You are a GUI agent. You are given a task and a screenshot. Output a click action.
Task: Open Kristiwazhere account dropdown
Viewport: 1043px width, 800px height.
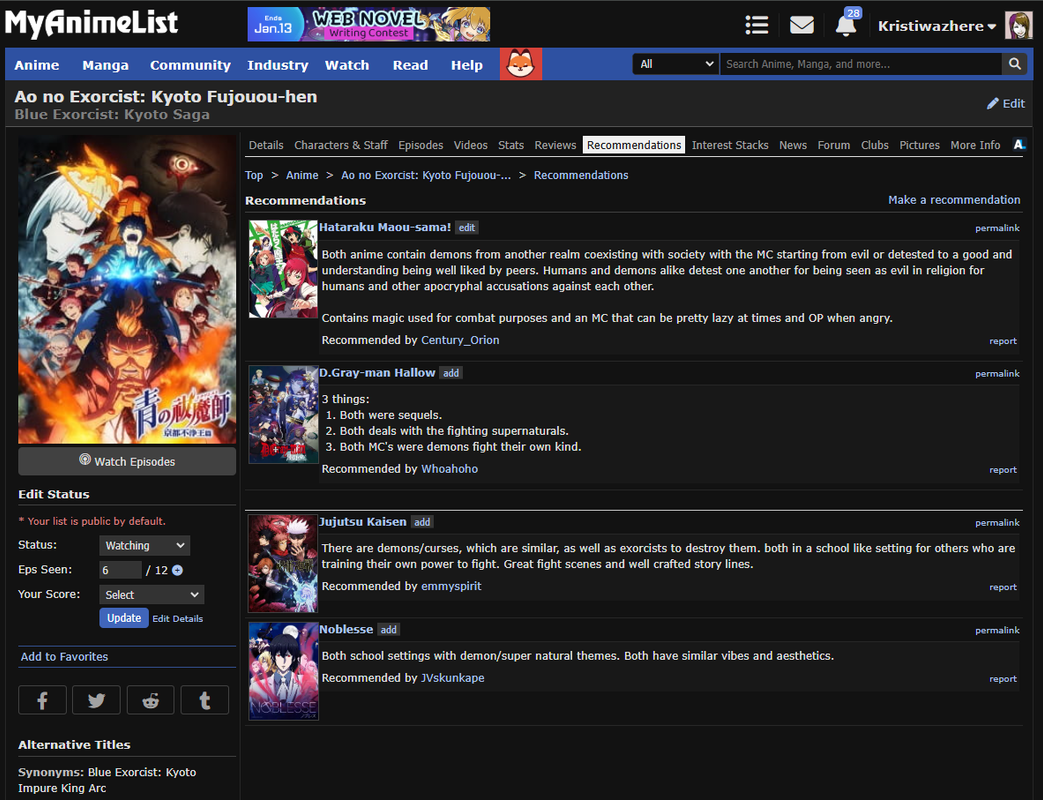click(937, 26)
